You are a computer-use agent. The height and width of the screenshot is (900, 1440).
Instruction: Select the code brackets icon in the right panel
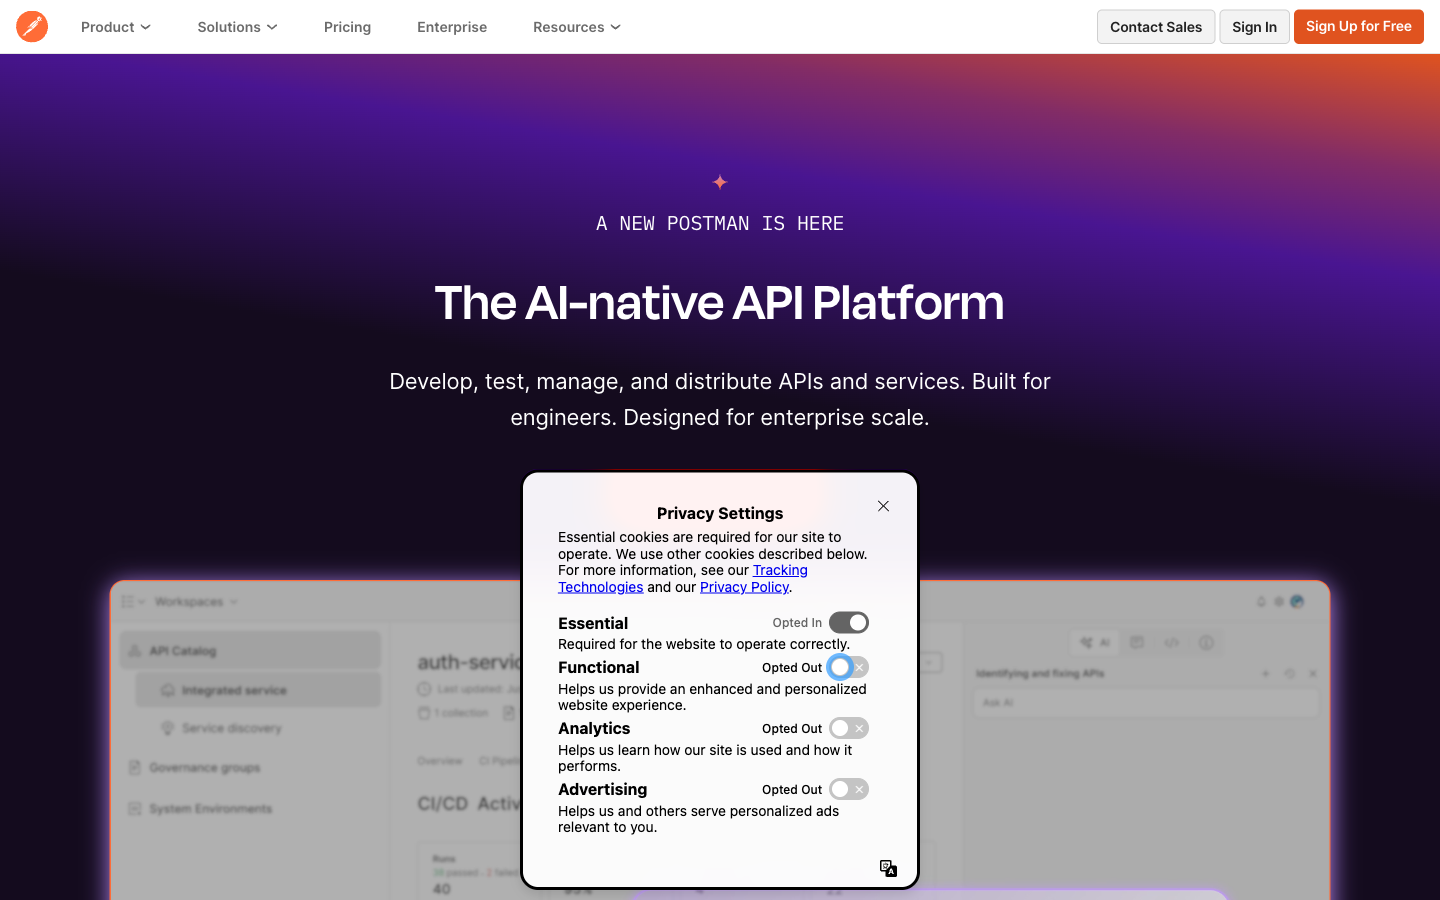pyautogui.click(x=1171, y=643)
